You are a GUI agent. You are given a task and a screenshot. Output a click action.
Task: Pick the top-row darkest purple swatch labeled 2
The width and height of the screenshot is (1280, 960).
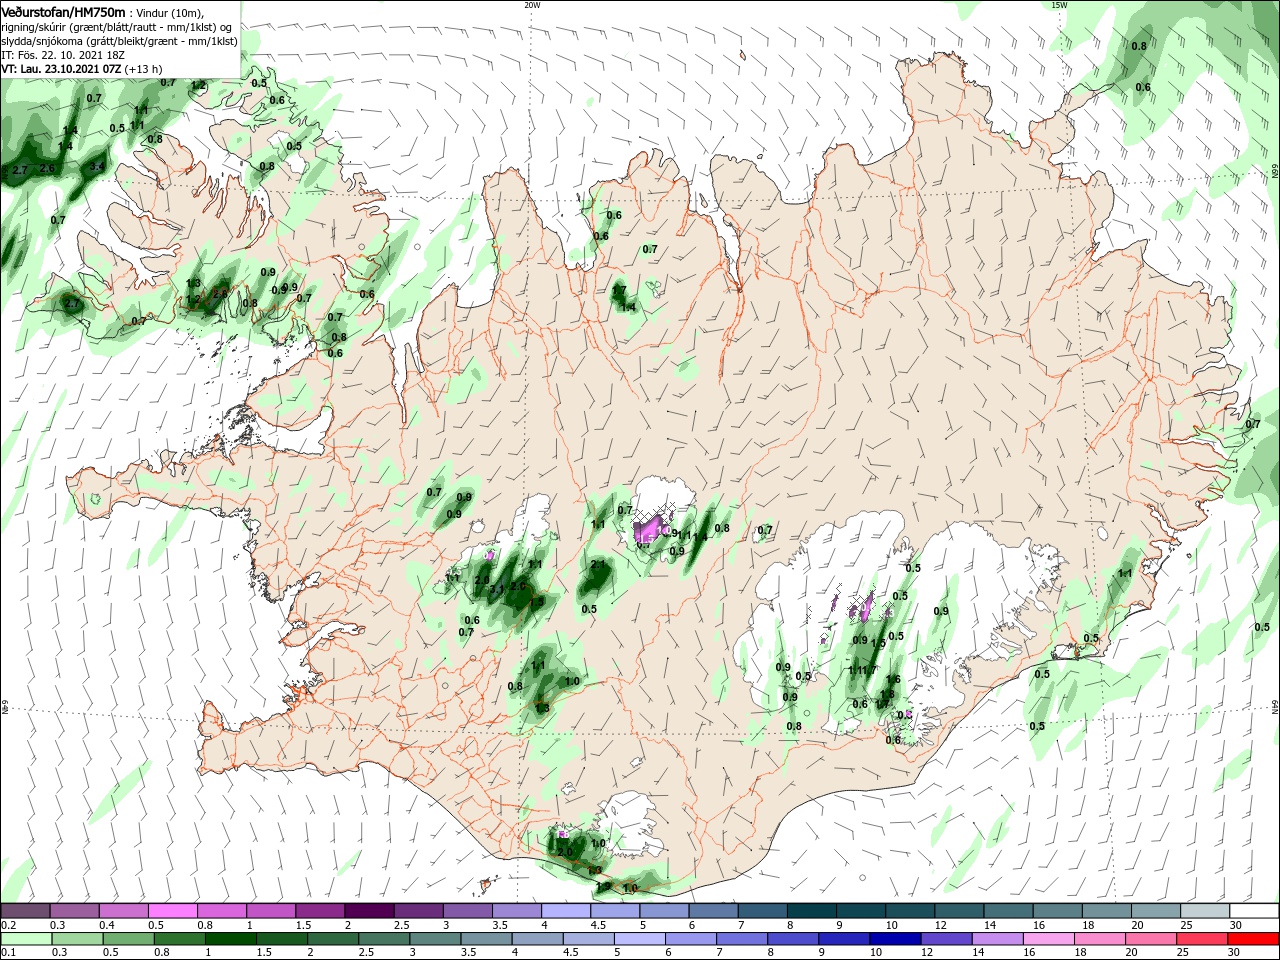pos(368,911)
